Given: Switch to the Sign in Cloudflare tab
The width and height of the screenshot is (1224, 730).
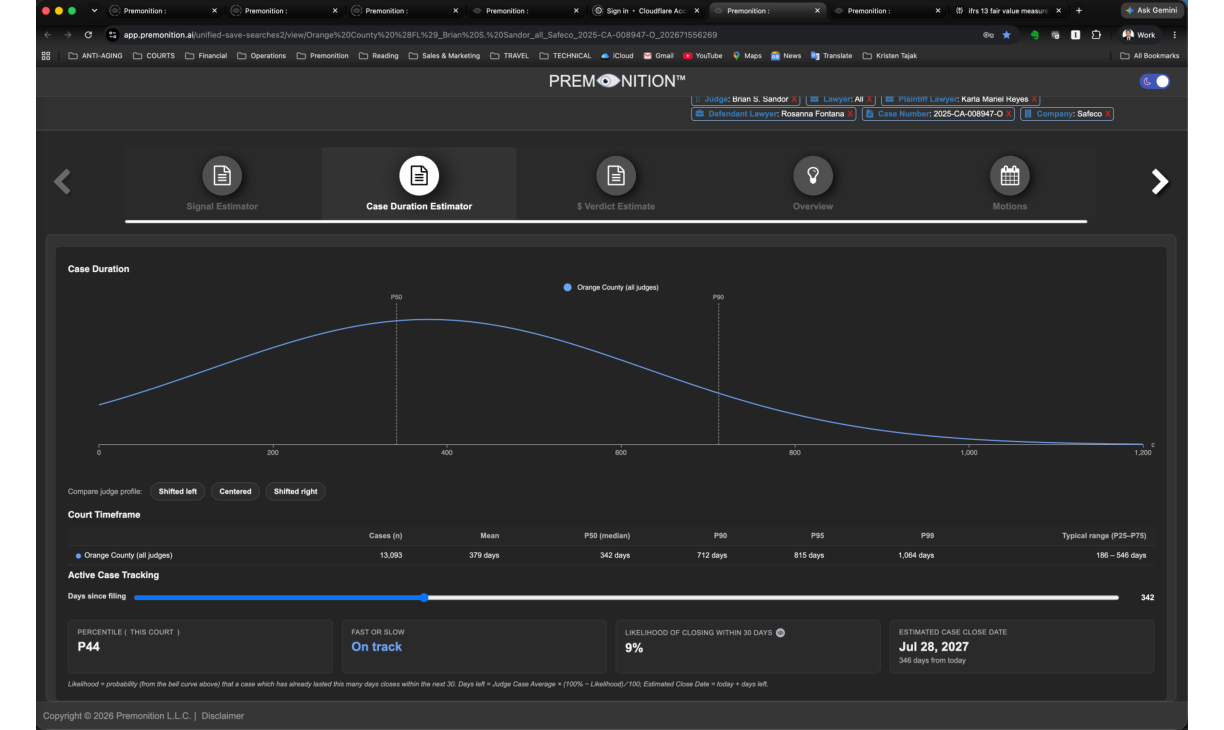Looking at the screenshot, I should [648, 10].
